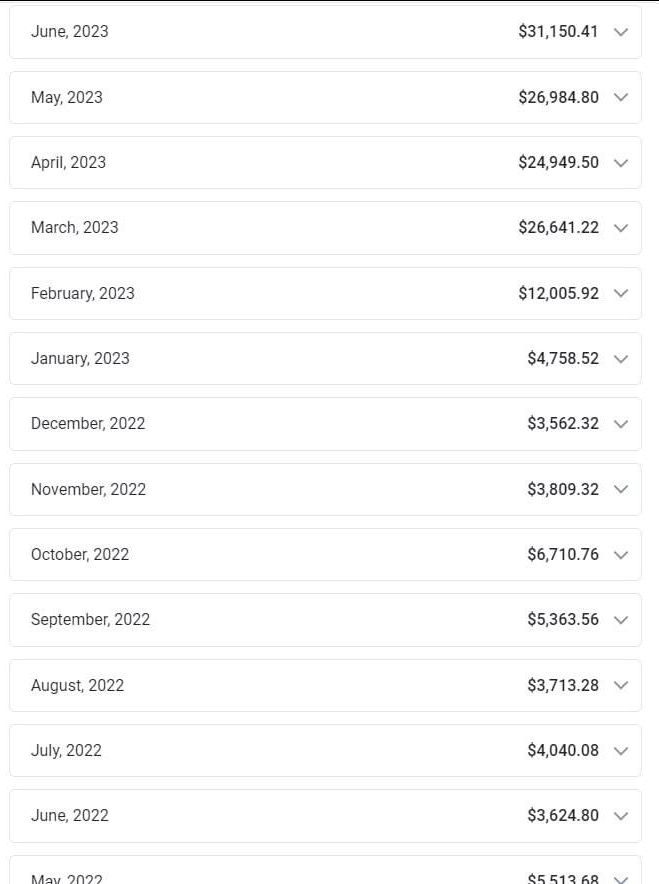Open the March, 2023 chevron arrow
Viewport: 659px width, 884px height.
pos(621,228)
